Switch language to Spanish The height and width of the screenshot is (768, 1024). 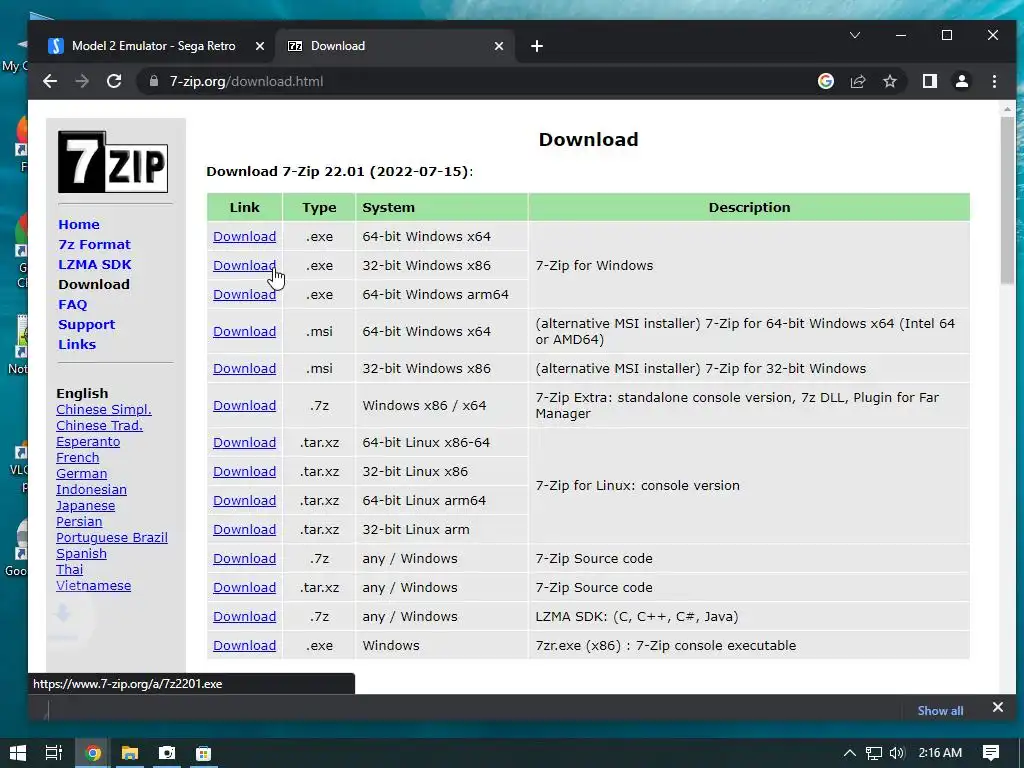[81, 553]
